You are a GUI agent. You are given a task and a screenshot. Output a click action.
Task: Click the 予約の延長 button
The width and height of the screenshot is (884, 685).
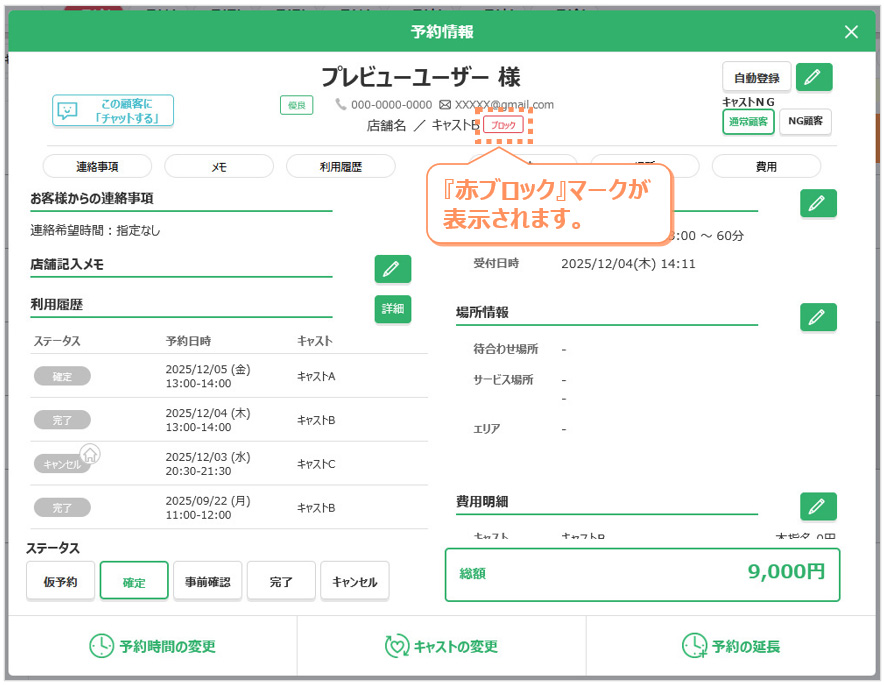[x=731, y=646]
